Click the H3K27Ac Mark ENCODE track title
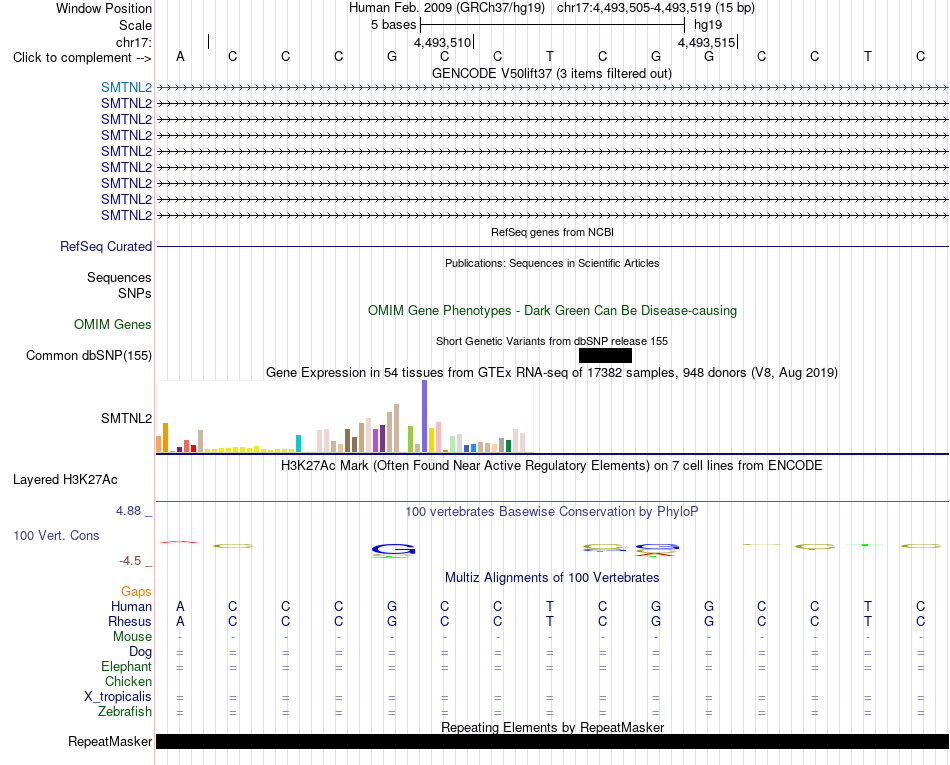The image size is (950, 765). pos(552,466)
